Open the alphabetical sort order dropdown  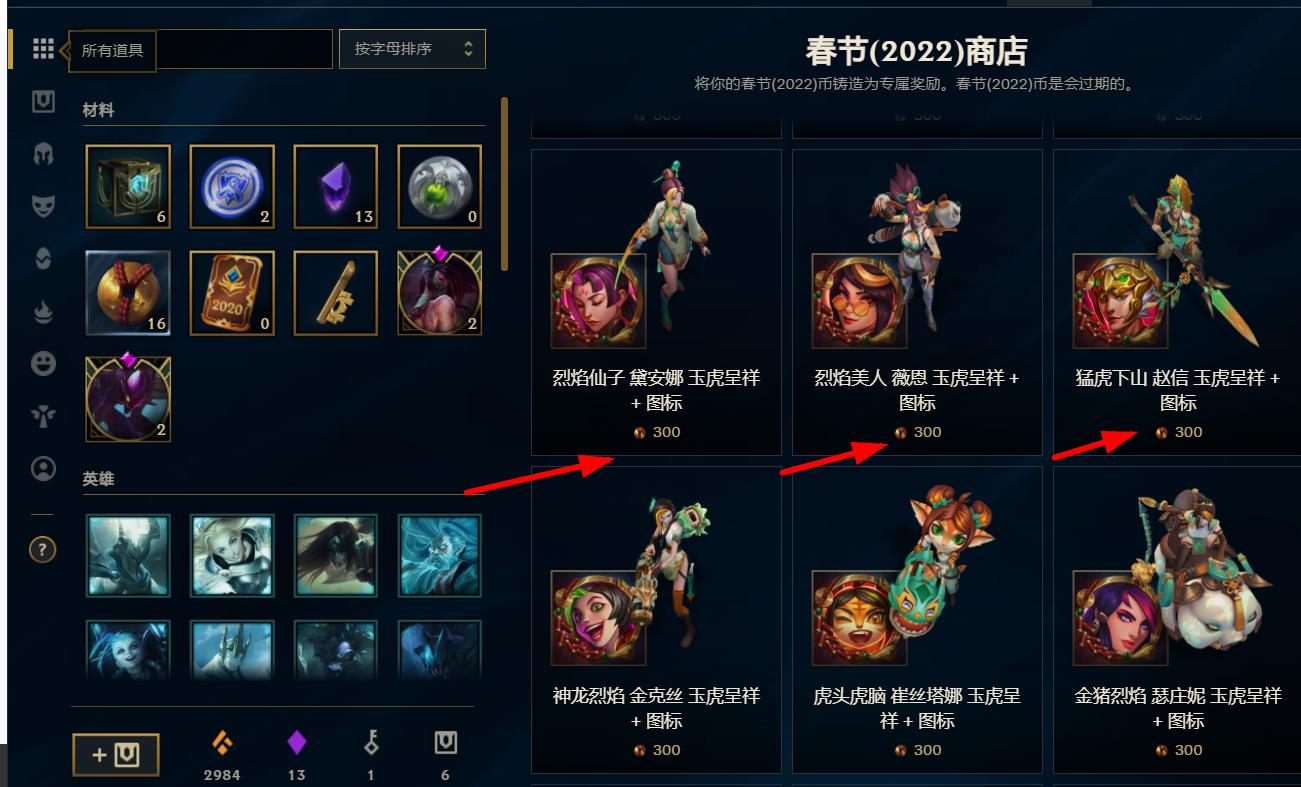coord(412,49)
